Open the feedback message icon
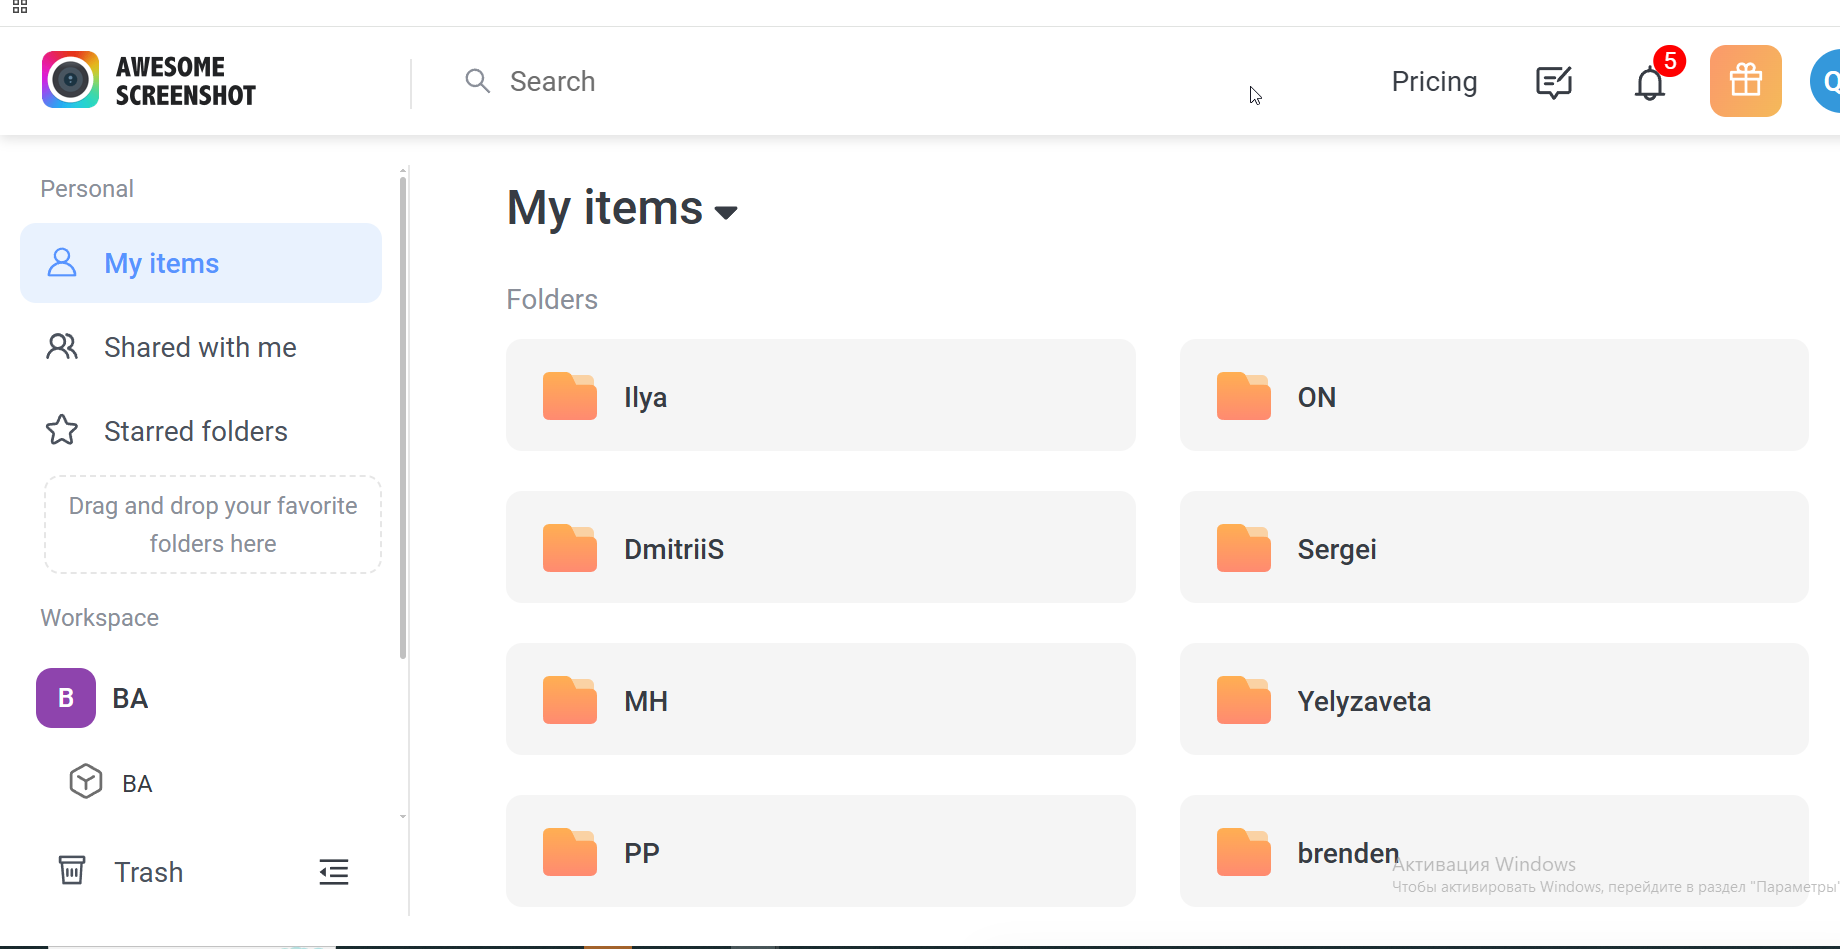Image resolution: width=1840 pixels, height=949 pixels. pyautogui.click(x=1554, y=82)
